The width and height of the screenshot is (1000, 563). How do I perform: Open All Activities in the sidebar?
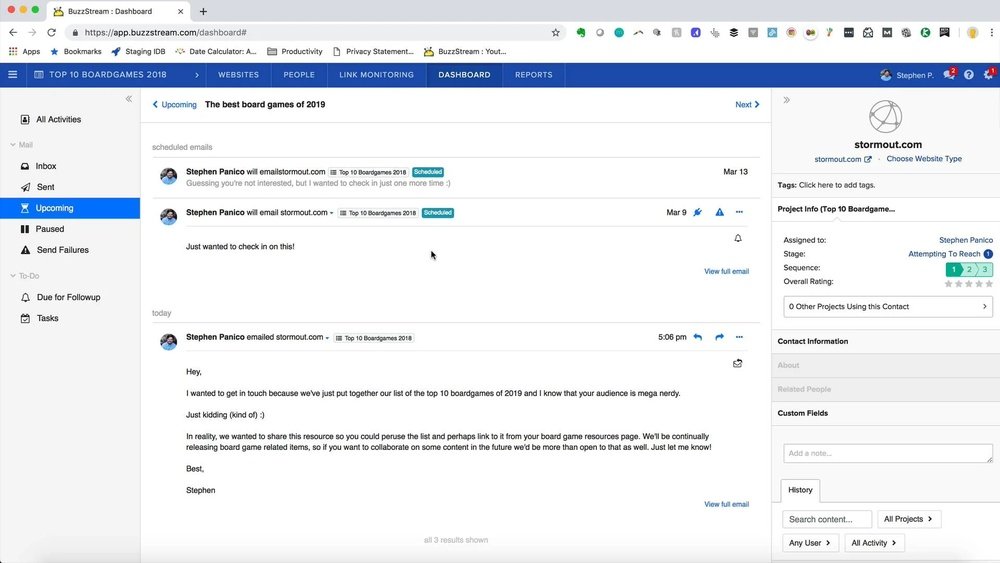tap(59, 119)
